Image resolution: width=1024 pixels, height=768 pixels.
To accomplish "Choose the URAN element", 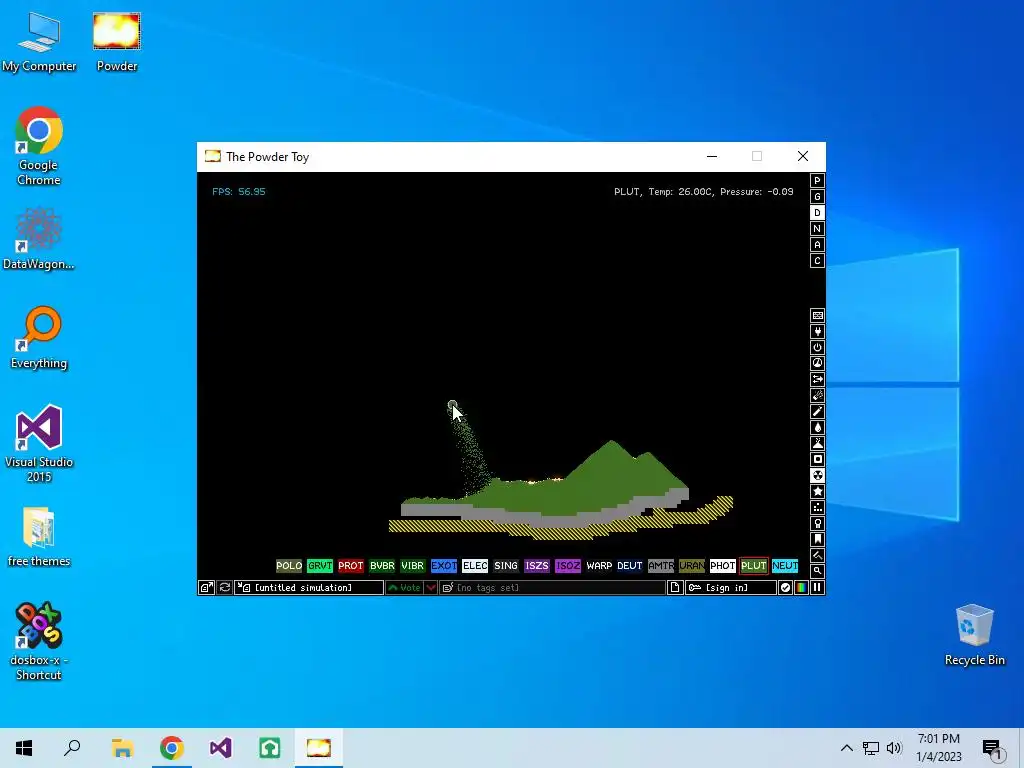I will (x=692, y=566).
